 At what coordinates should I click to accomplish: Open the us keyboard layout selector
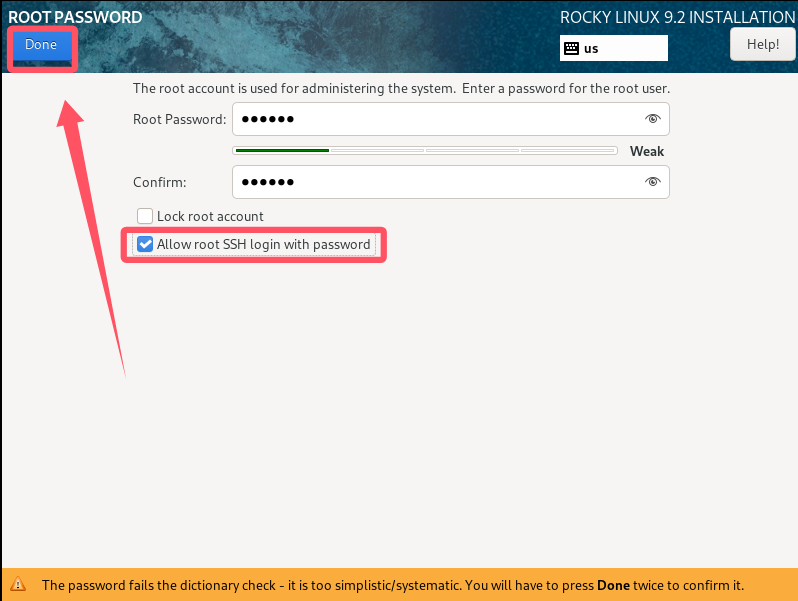coord(613,48)
